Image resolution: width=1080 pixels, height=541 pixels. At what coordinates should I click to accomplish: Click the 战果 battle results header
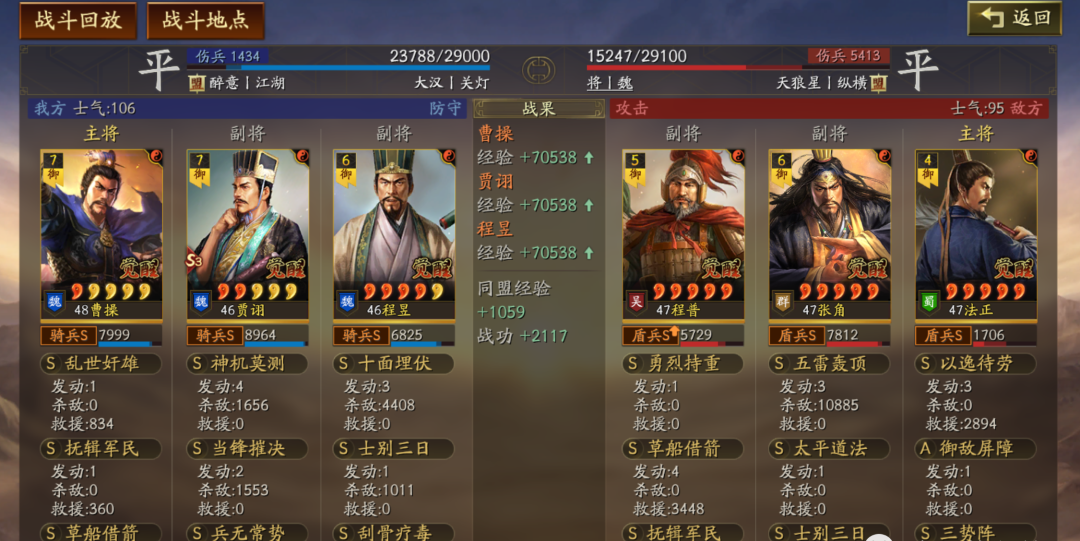coord(539,108)
